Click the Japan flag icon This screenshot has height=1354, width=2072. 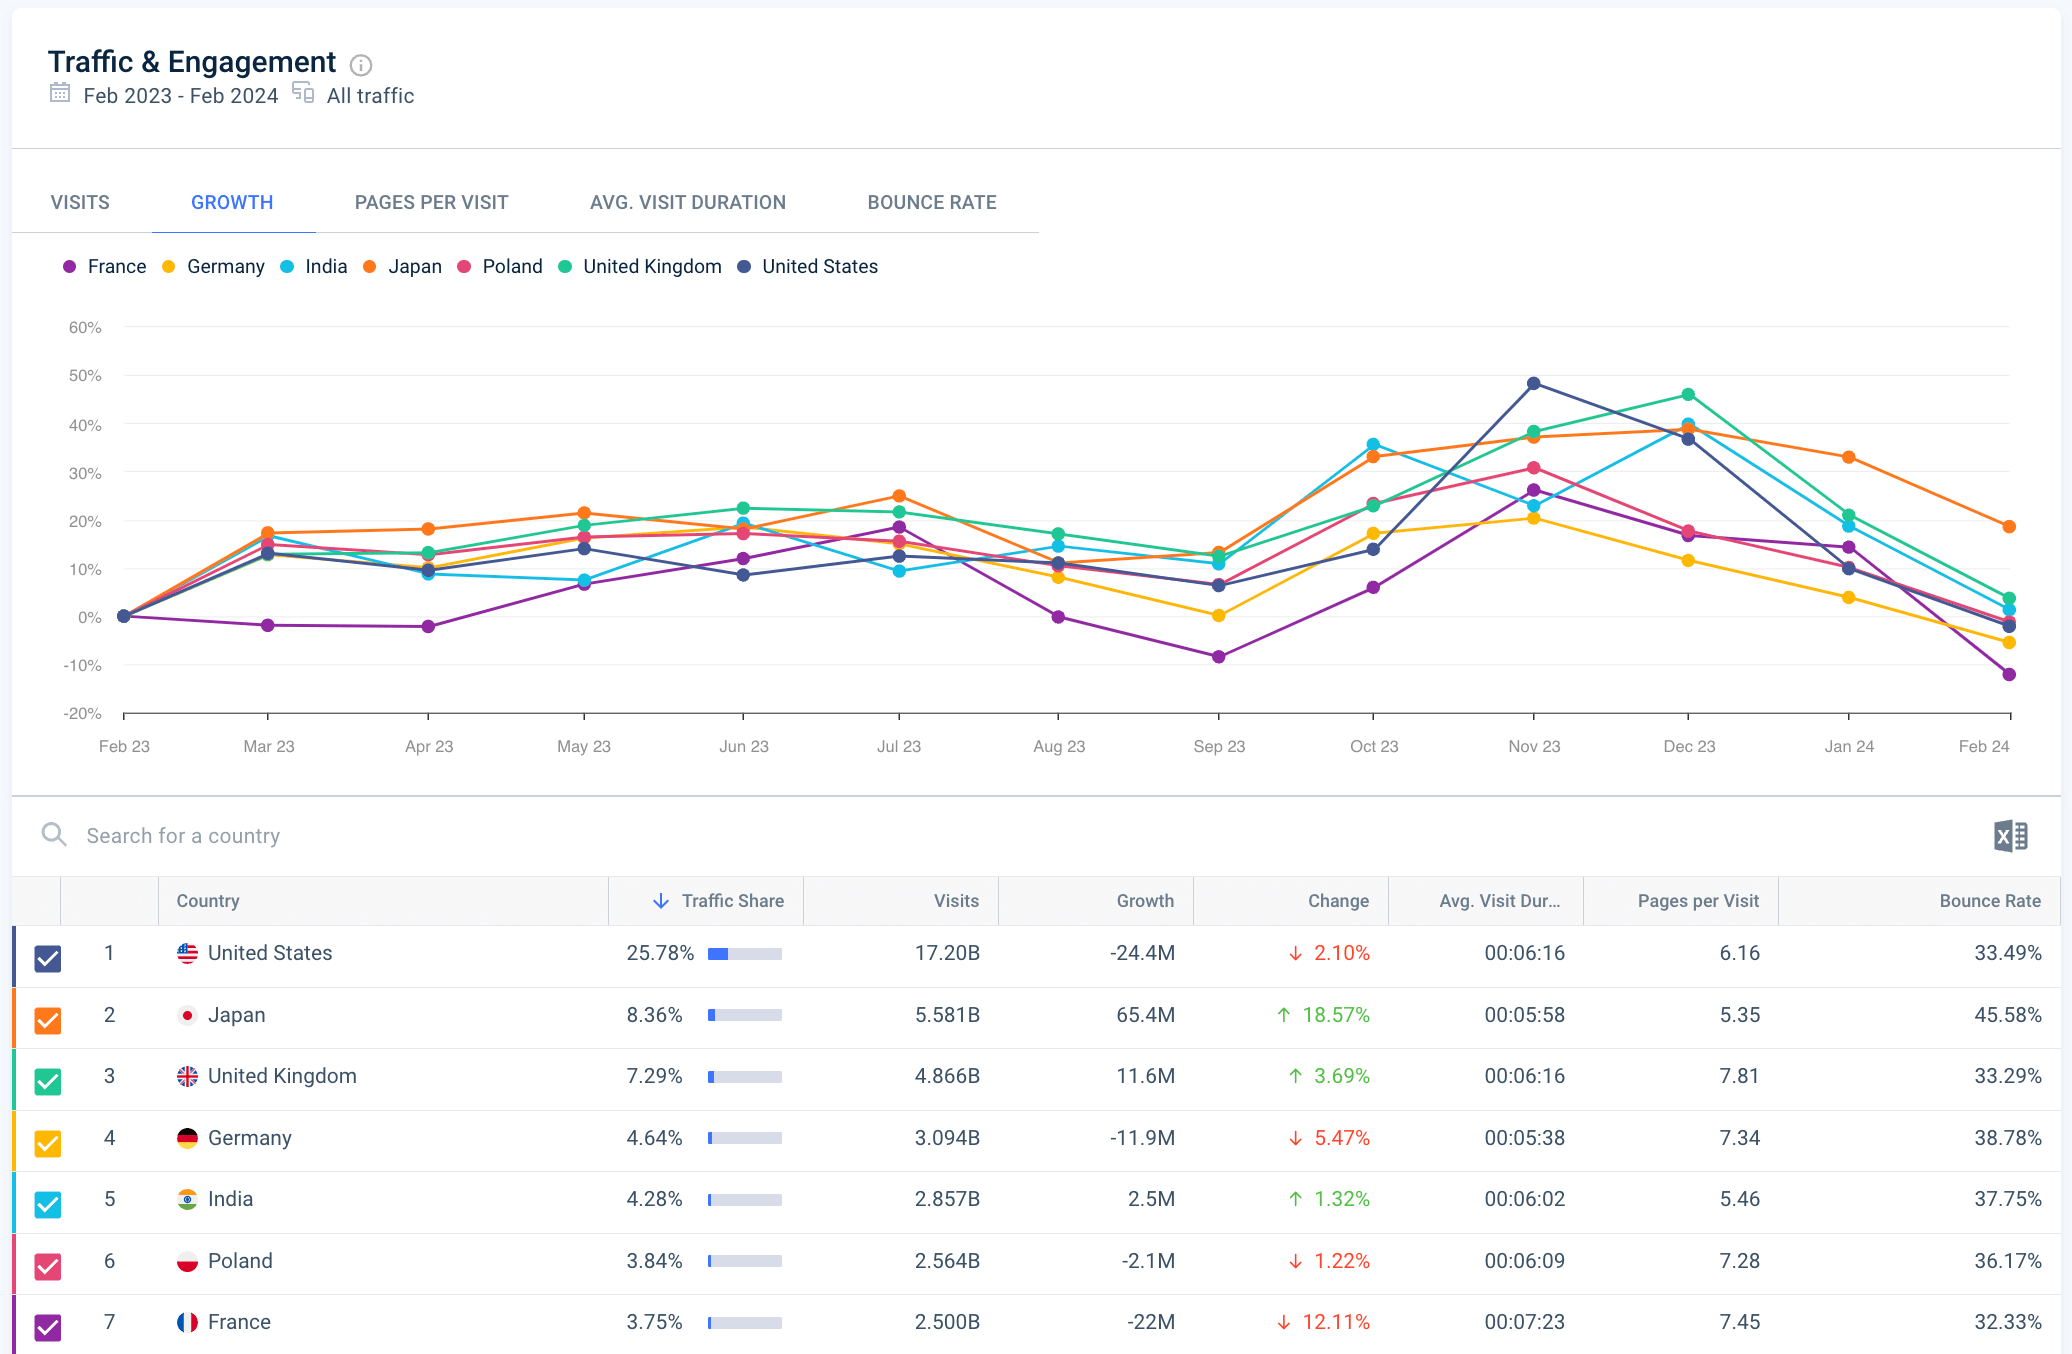tap(187, 1015)
